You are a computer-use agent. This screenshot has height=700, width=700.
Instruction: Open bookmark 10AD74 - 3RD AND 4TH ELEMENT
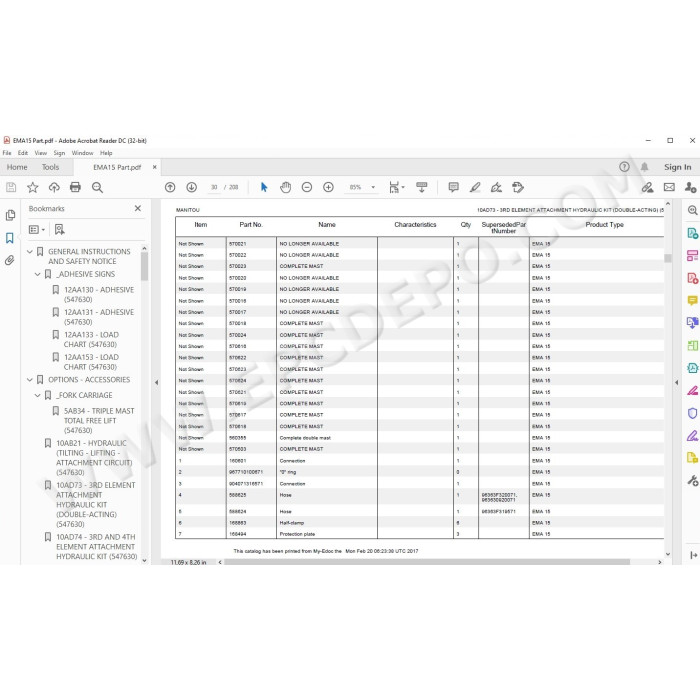(x=96, y=547)
